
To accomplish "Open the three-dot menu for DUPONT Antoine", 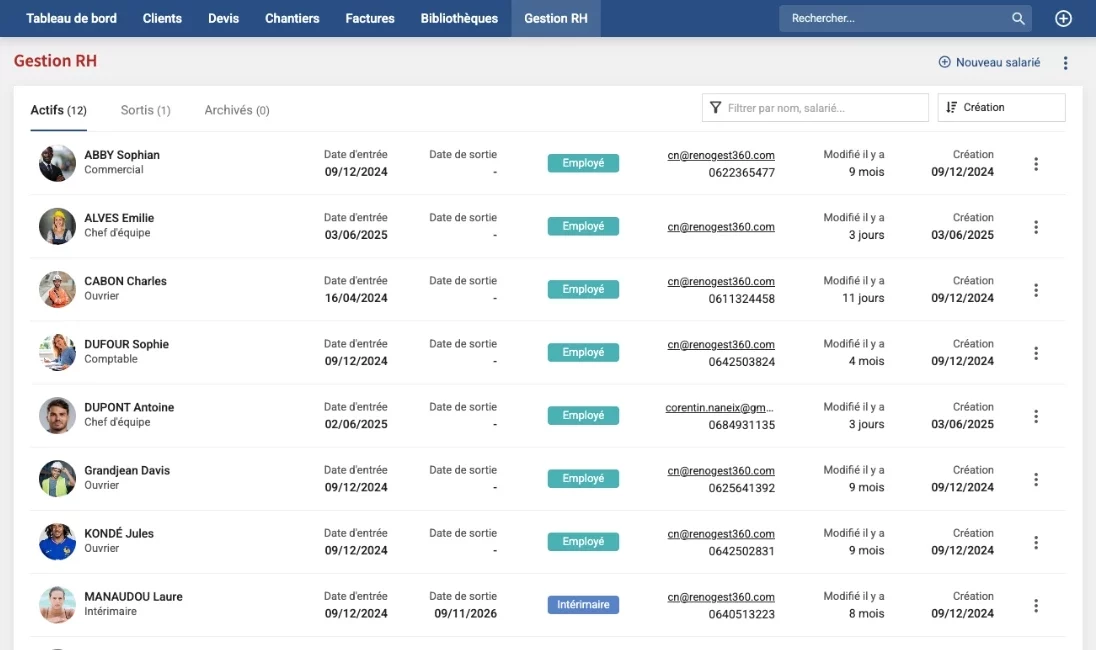I will pos(1036,416).
